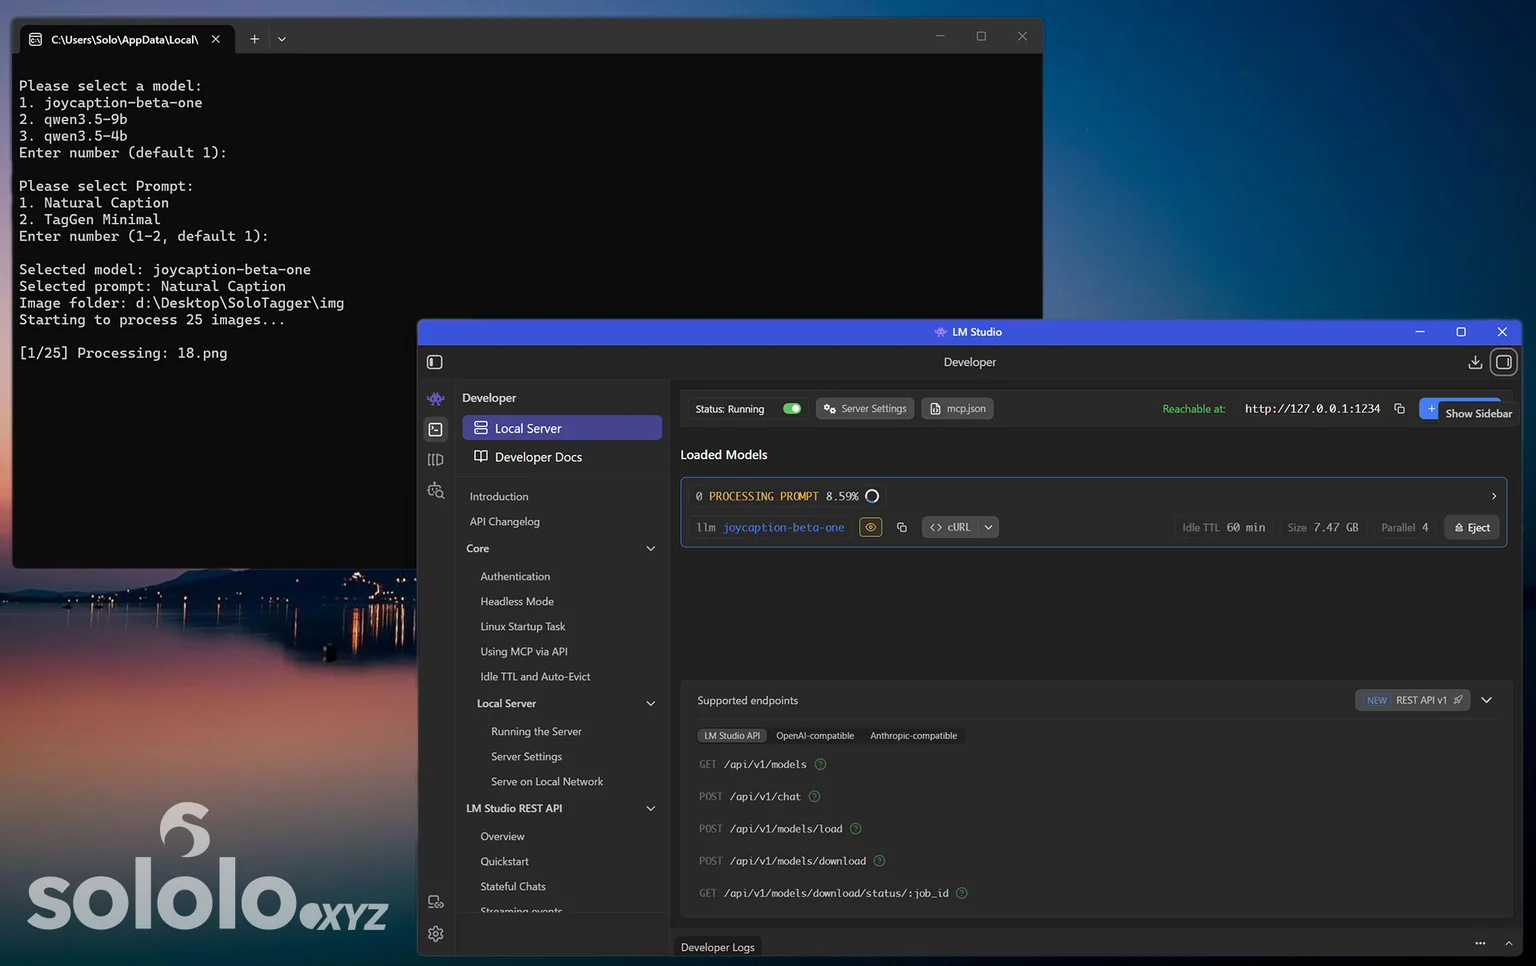
Task: Open the mcp.json button
Action: 957,409
